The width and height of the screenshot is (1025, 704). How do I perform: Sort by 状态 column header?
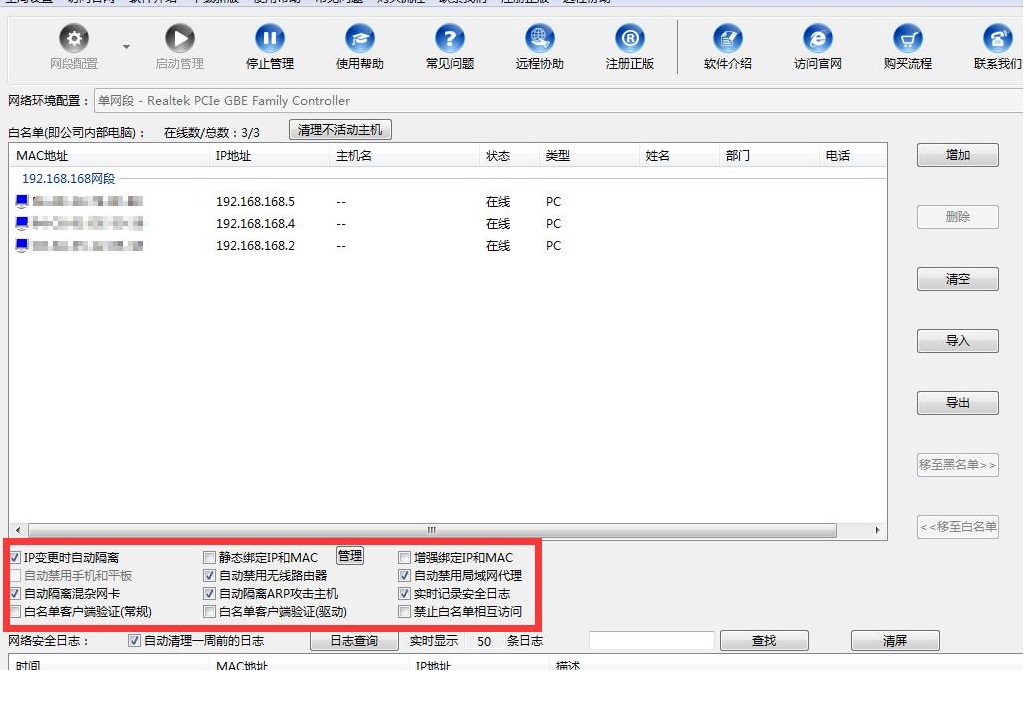point(509,156)
